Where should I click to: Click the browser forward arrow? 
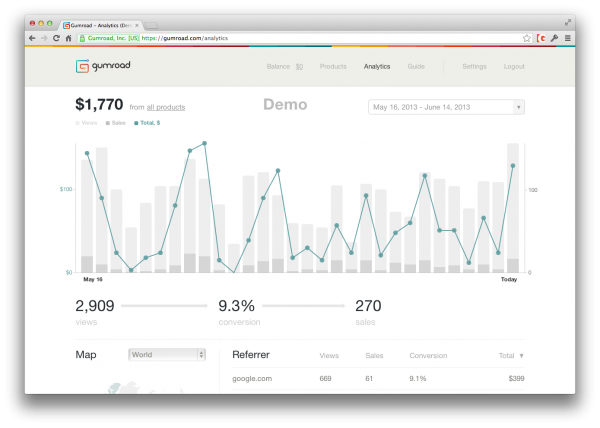tap(44, 38)
